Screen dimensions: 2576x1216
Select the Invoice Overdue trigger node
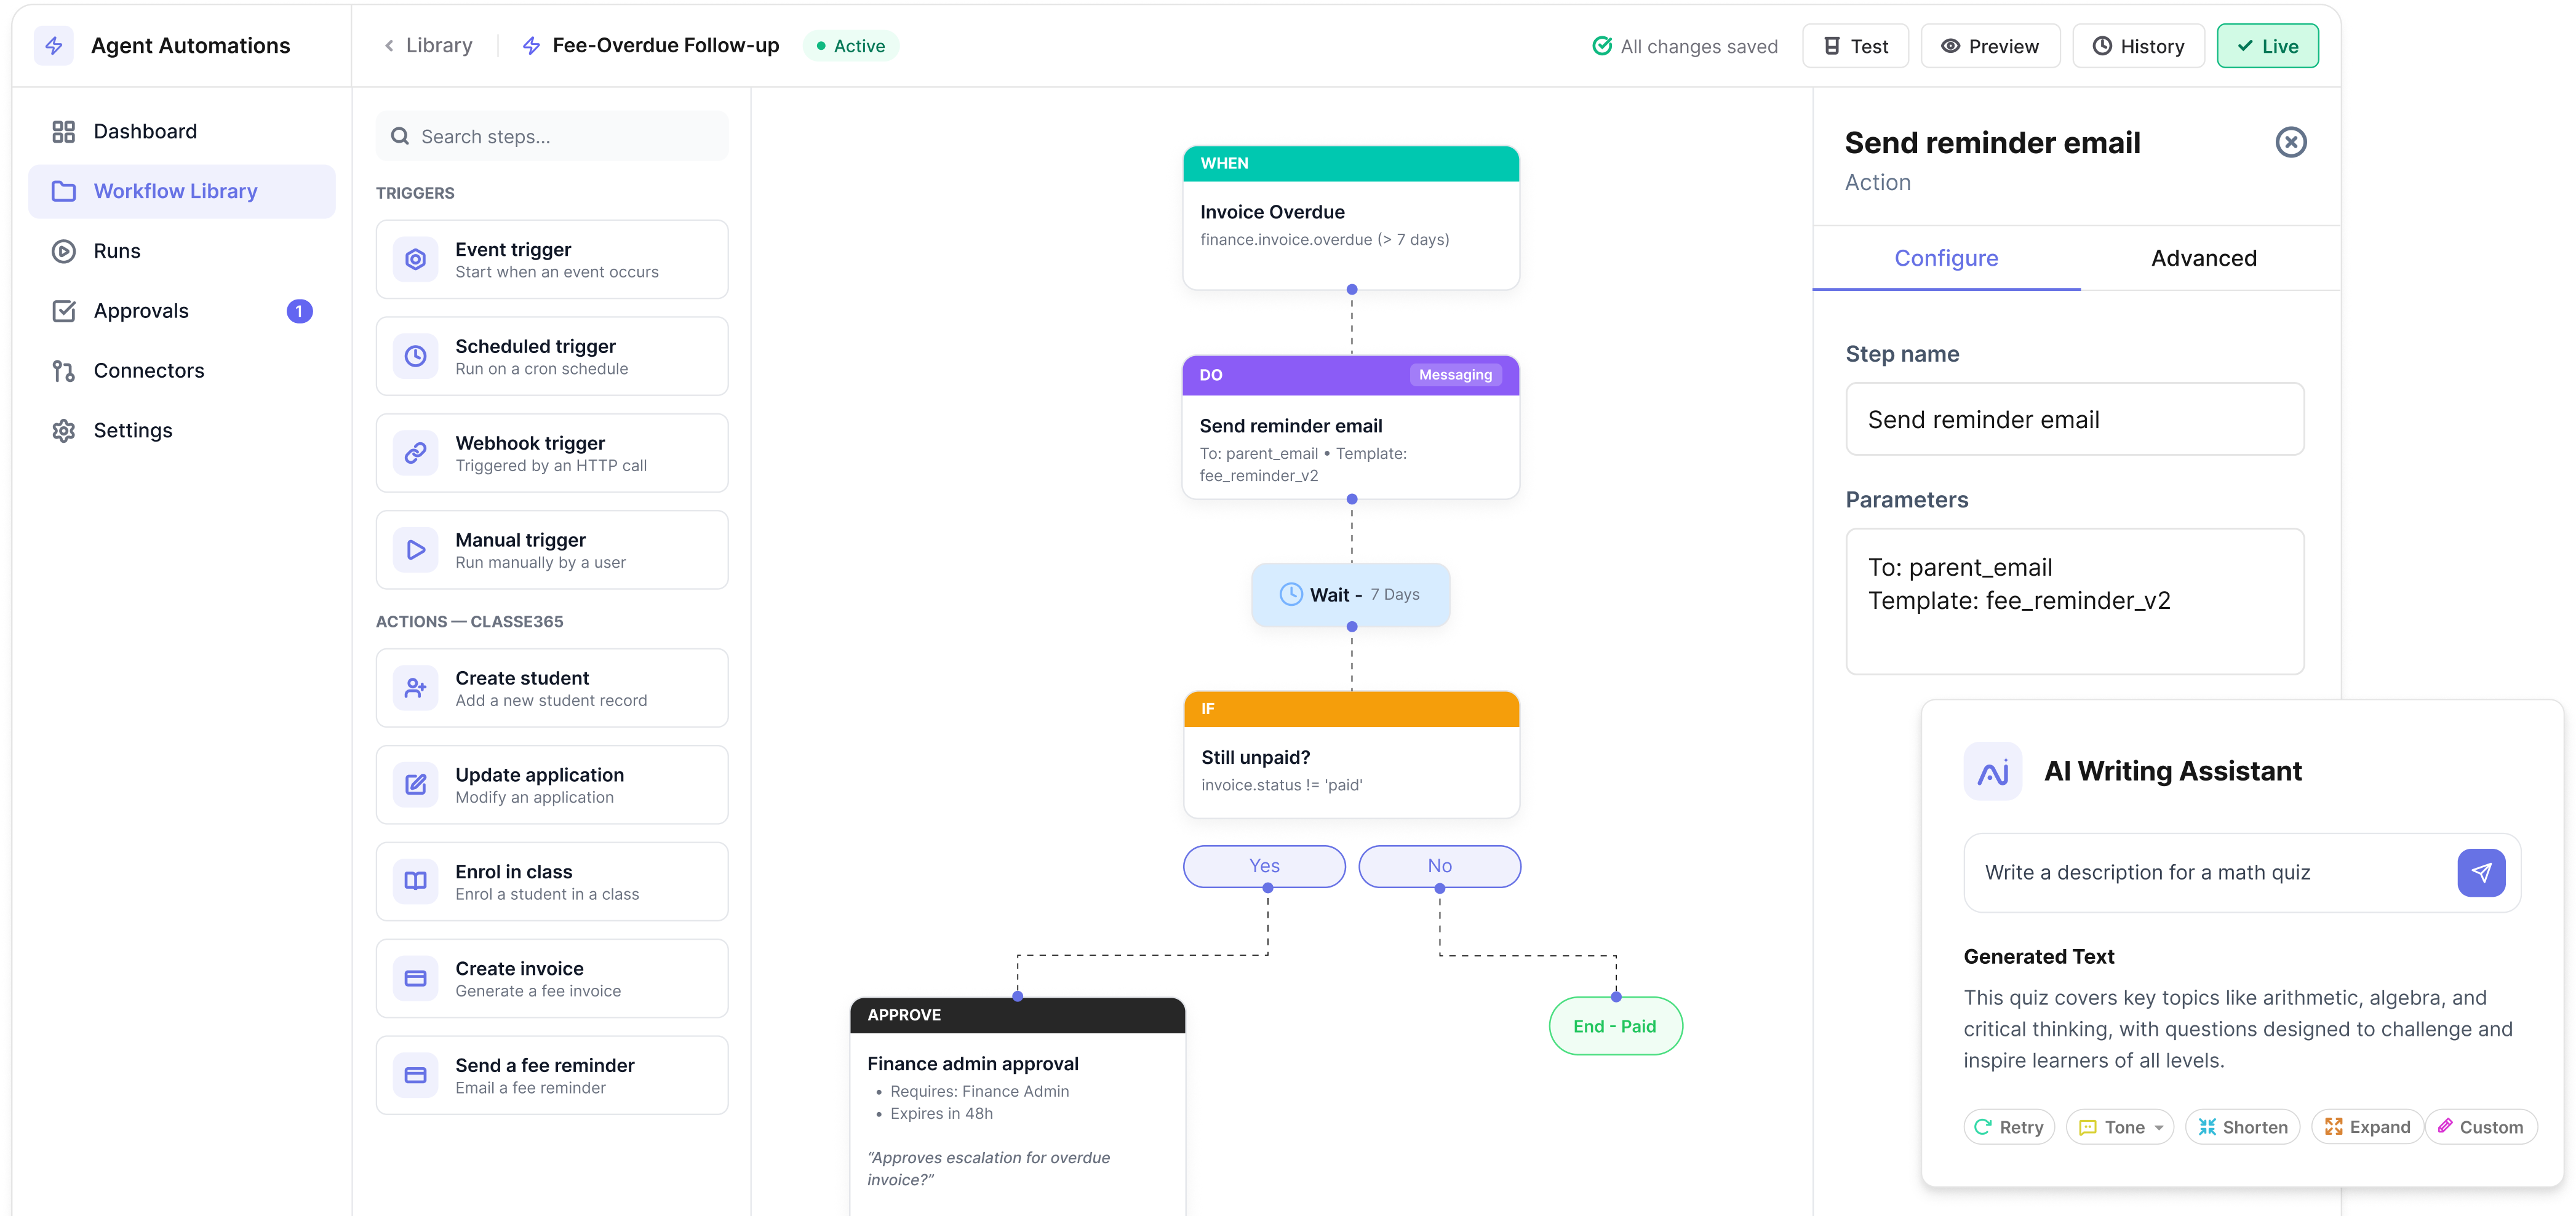pyautogui.click(x=1351, y=218)
